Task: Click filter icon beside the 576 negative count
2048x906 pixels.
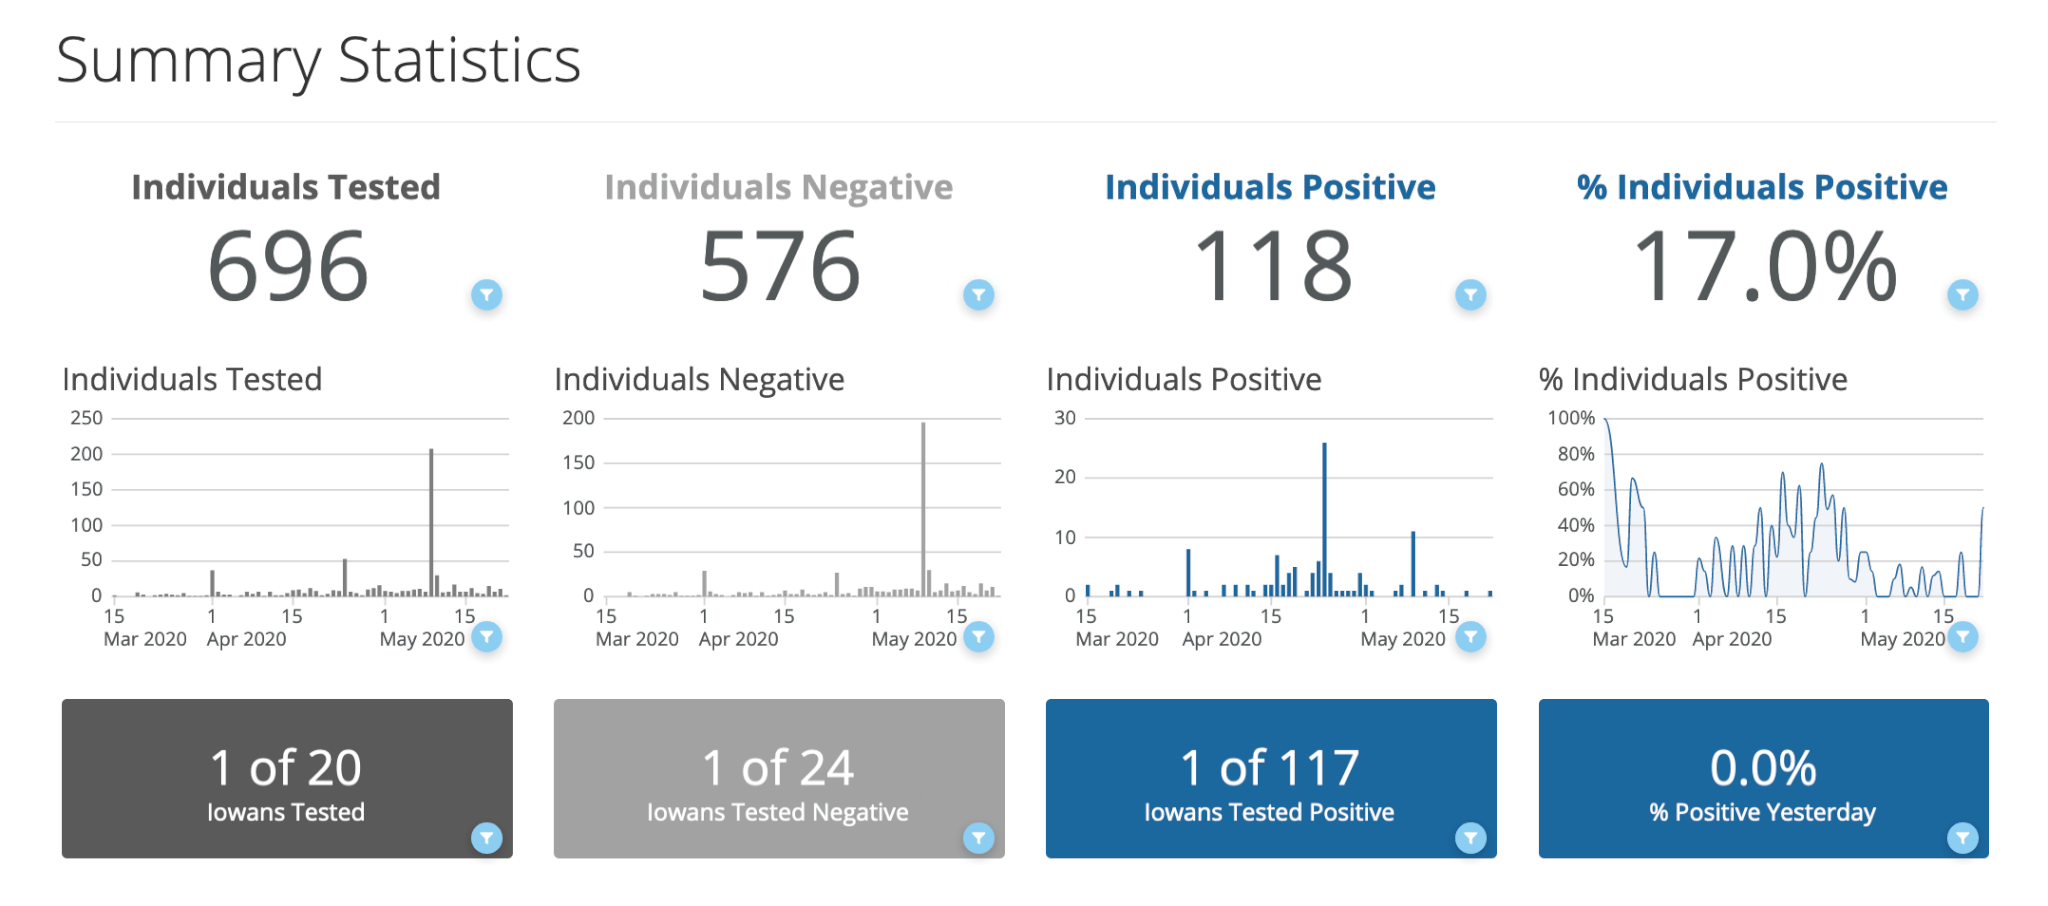Action: tap(979, 295)
